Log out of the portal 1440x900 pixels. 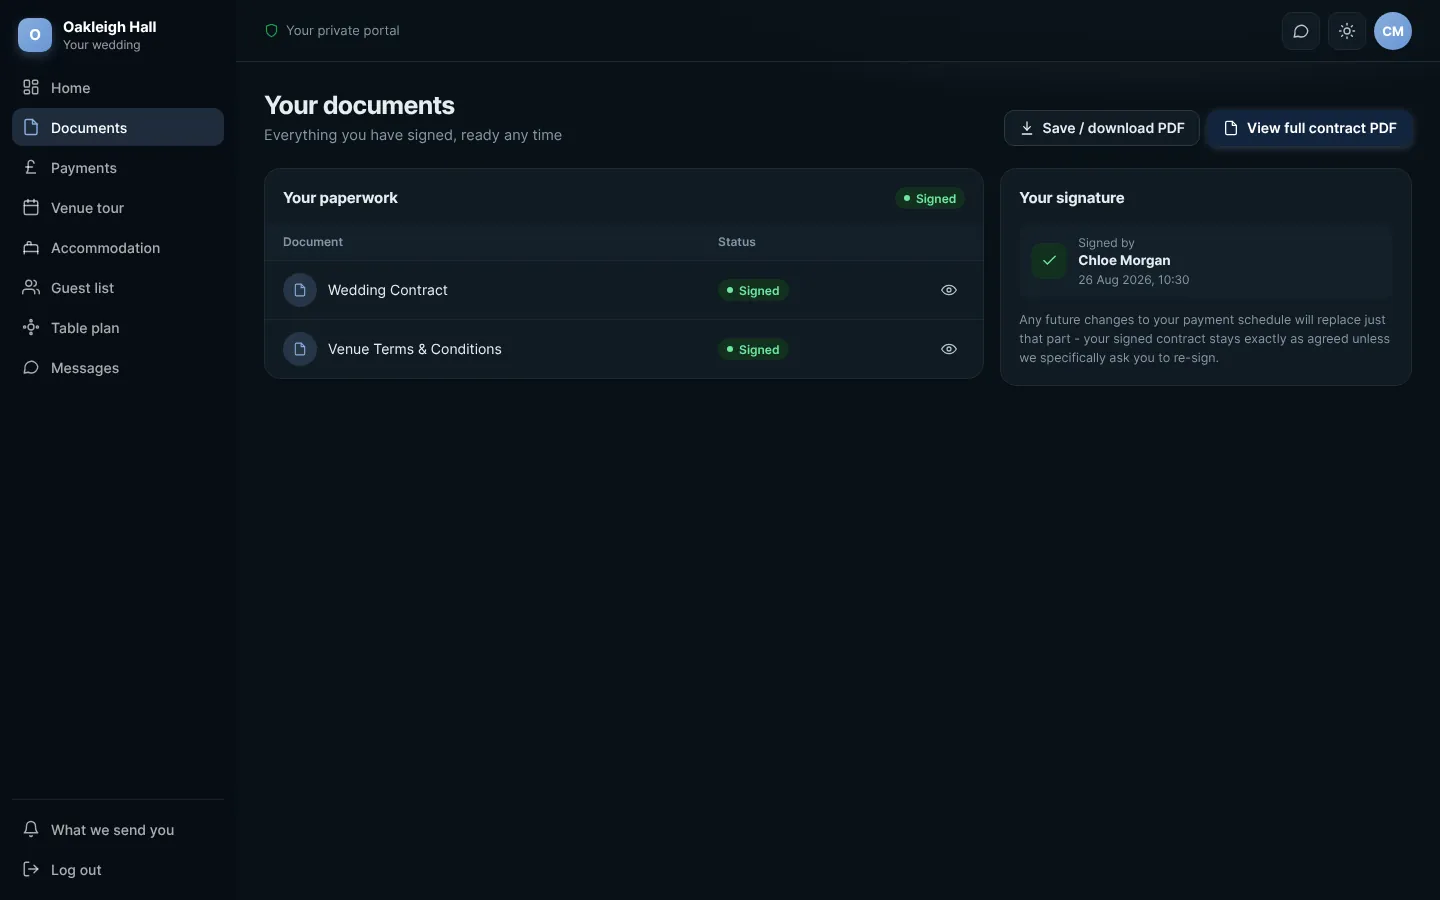[118, 870]
